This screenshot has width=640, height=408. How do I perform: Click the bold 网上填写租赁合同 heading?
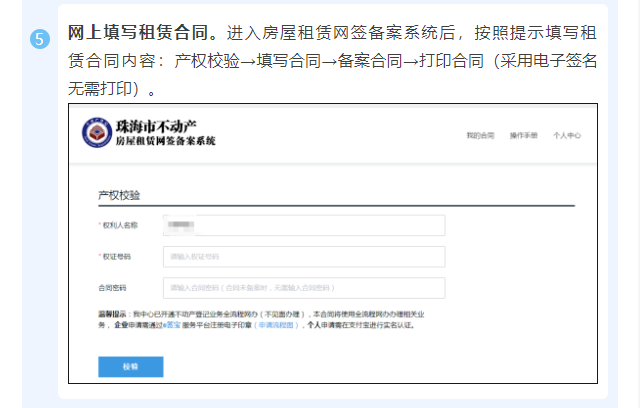pos(144,34)
